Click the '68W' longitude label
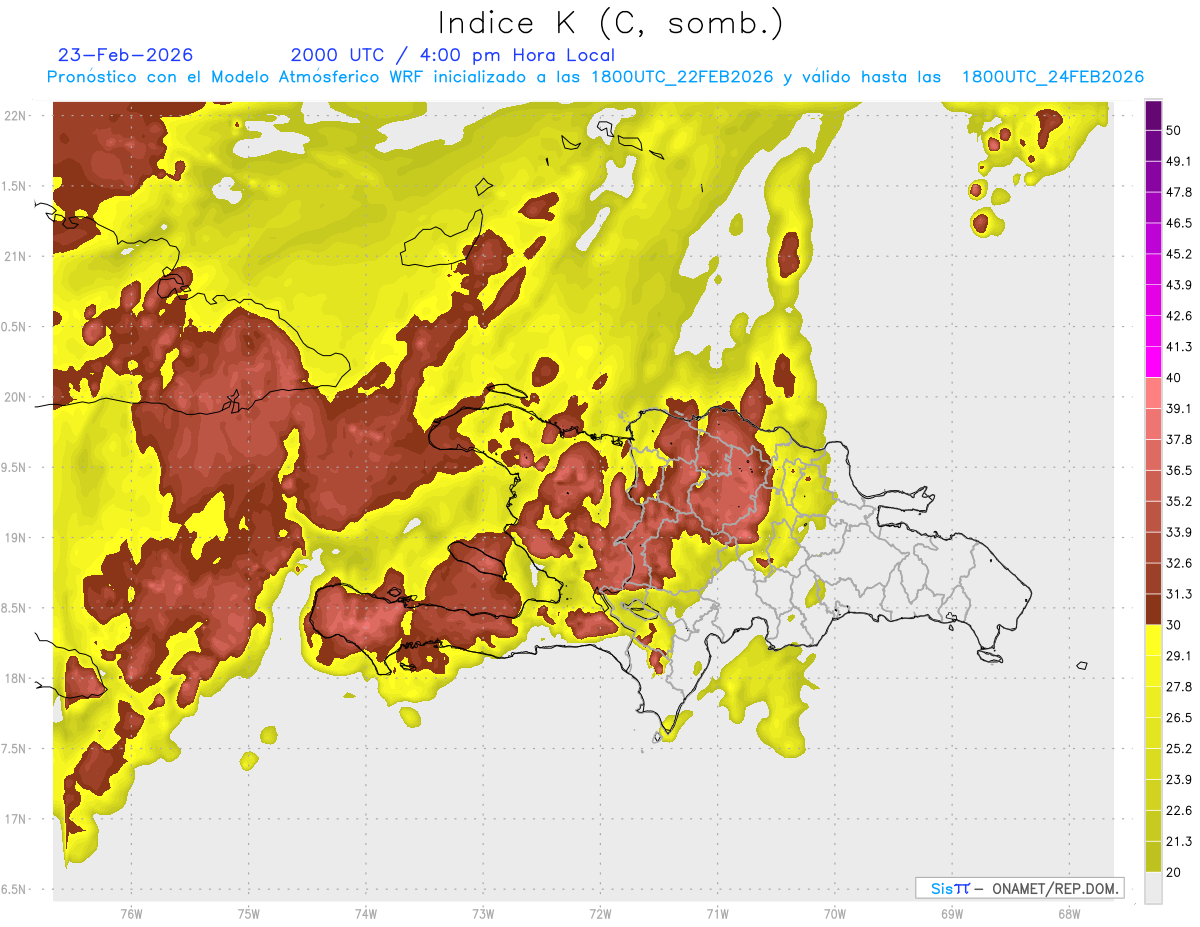1200x927 pixels. coord(1069,913)
